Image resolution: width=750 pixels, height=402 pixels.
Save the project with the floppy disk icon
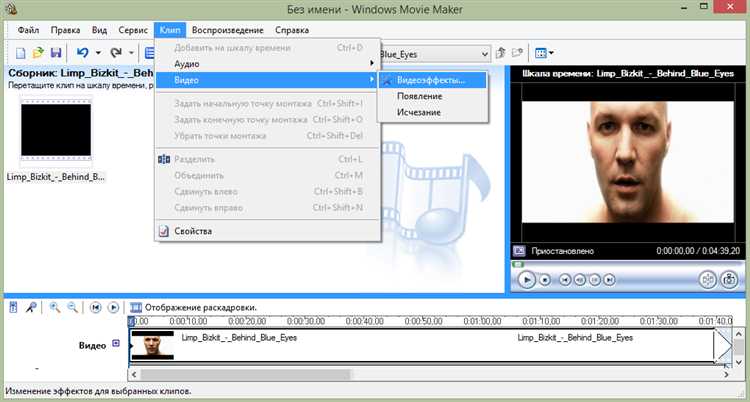click(56, 53)
